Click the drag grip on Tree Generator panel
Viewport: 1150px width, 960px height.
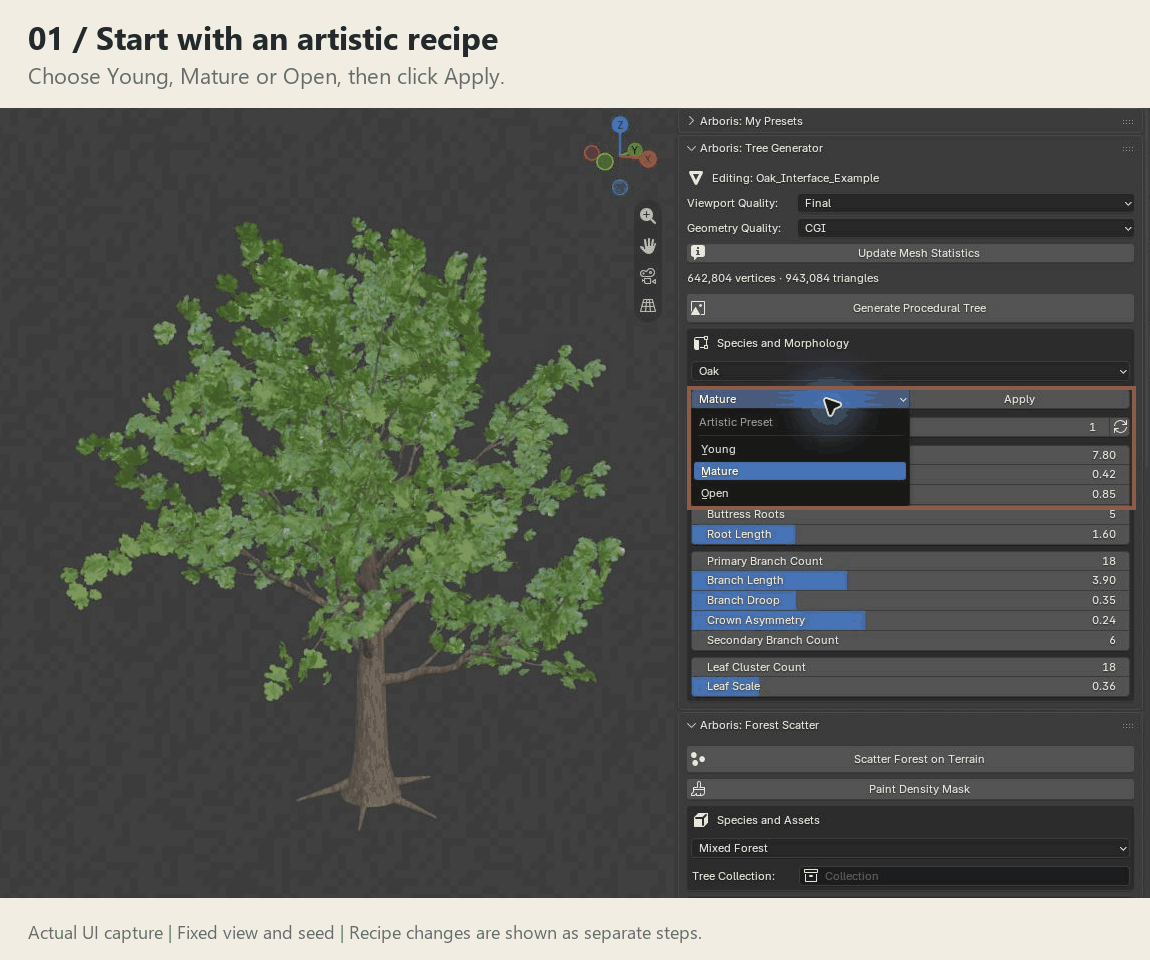tap(1127, 149)
